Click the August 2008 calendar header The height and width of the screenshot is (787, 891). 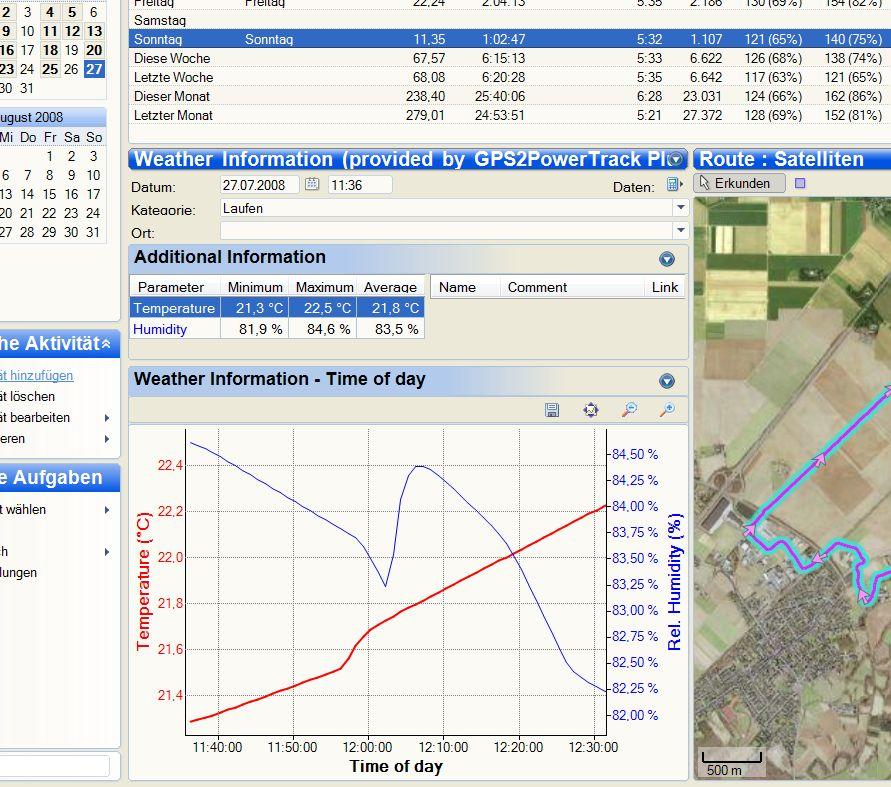53,117
